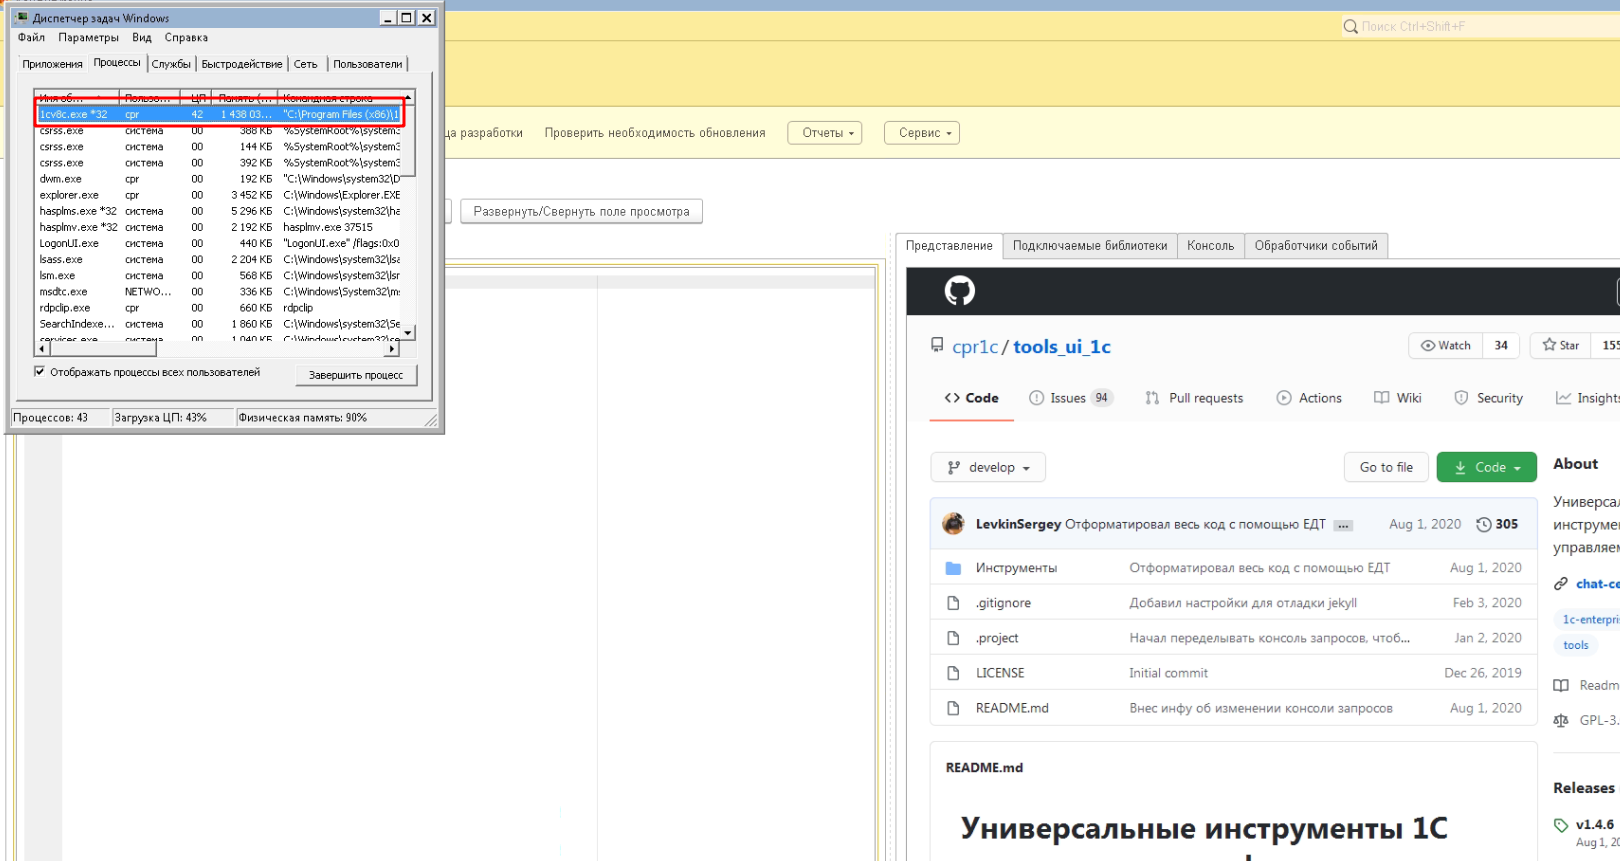Click the .gitignore file icon
The width and height of the screenshot is (1620, 861).
[x=953, y=603]
